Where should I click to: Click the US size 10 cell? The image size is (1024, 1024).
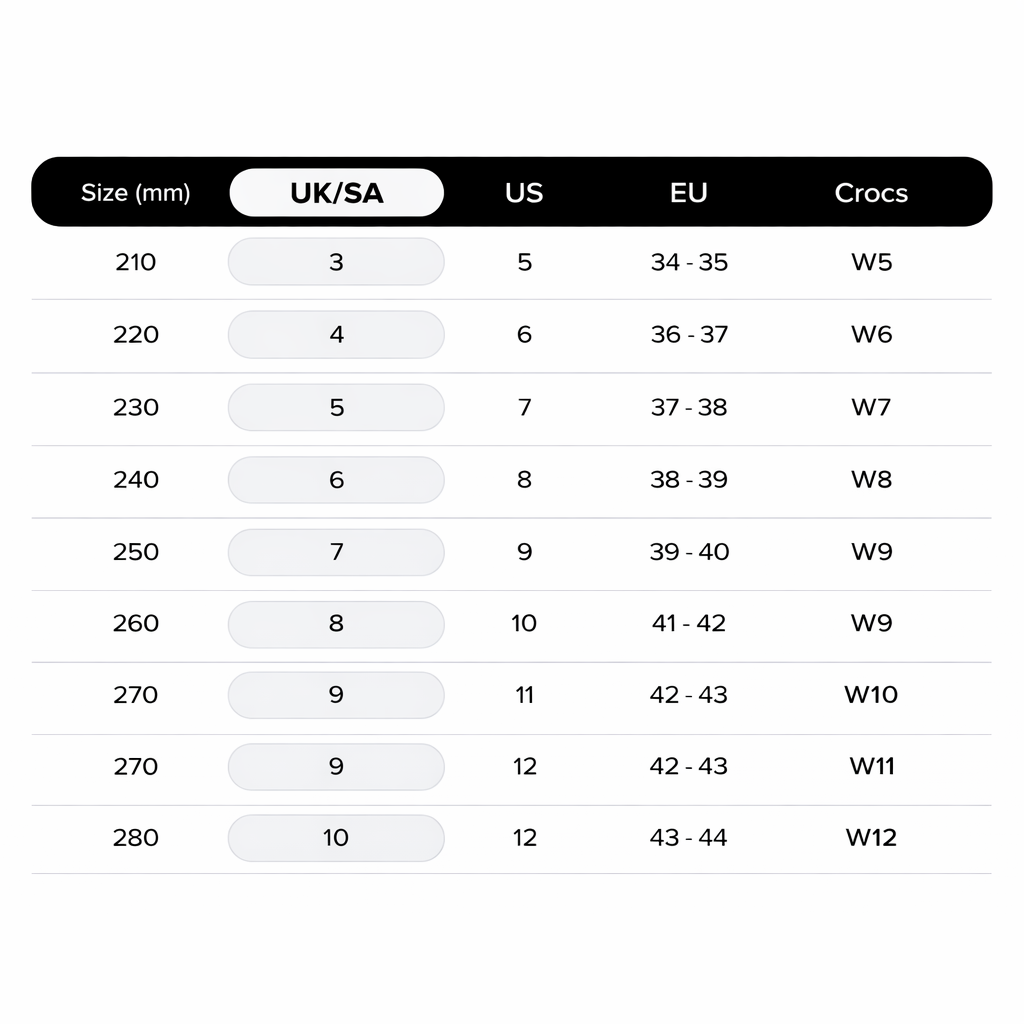(524, 624)
